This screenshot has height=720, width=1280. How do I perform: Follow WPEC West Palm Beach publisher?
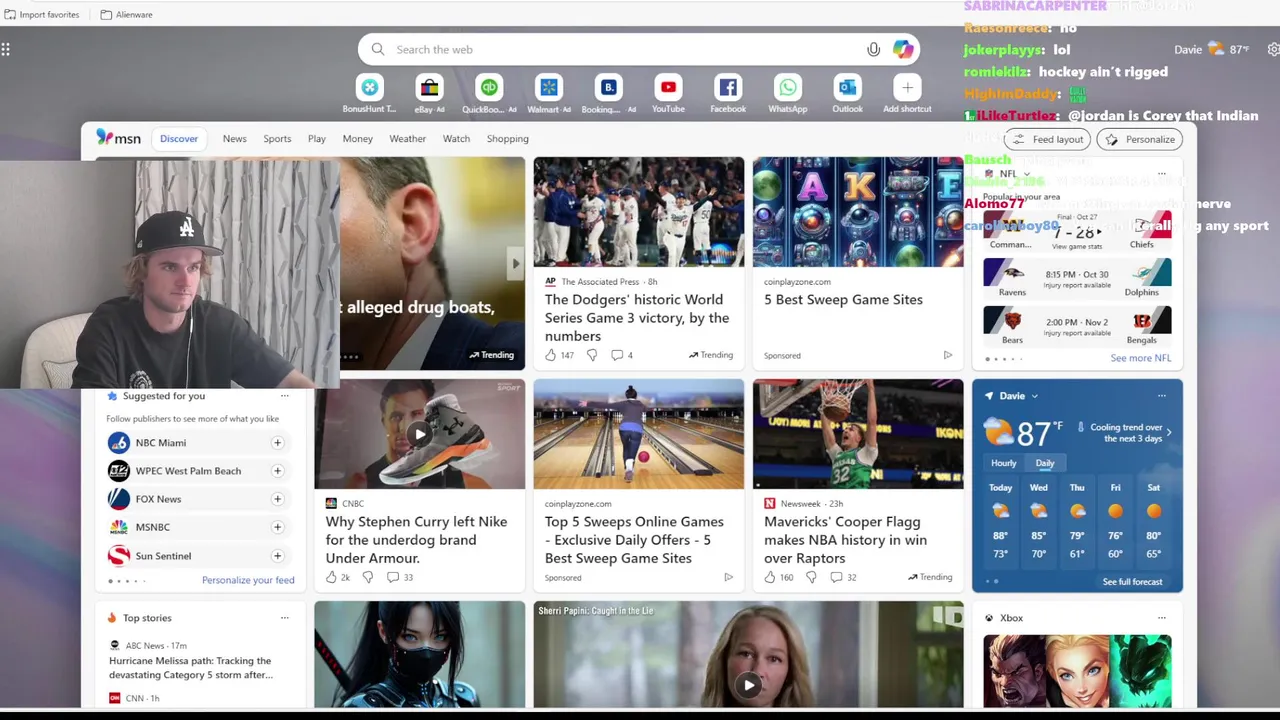277,470
